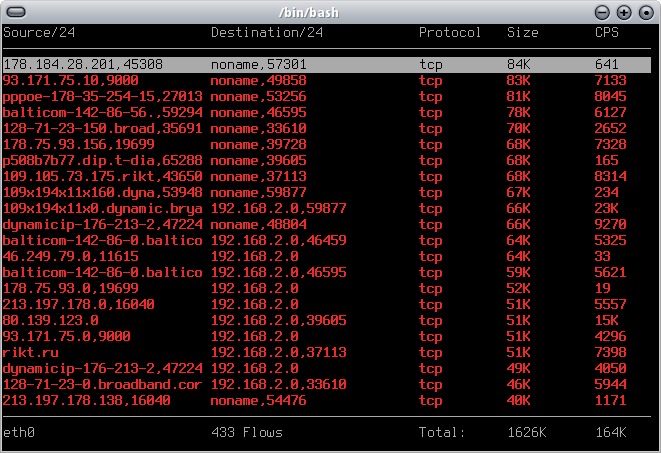Click CPS value 15K

606,321
